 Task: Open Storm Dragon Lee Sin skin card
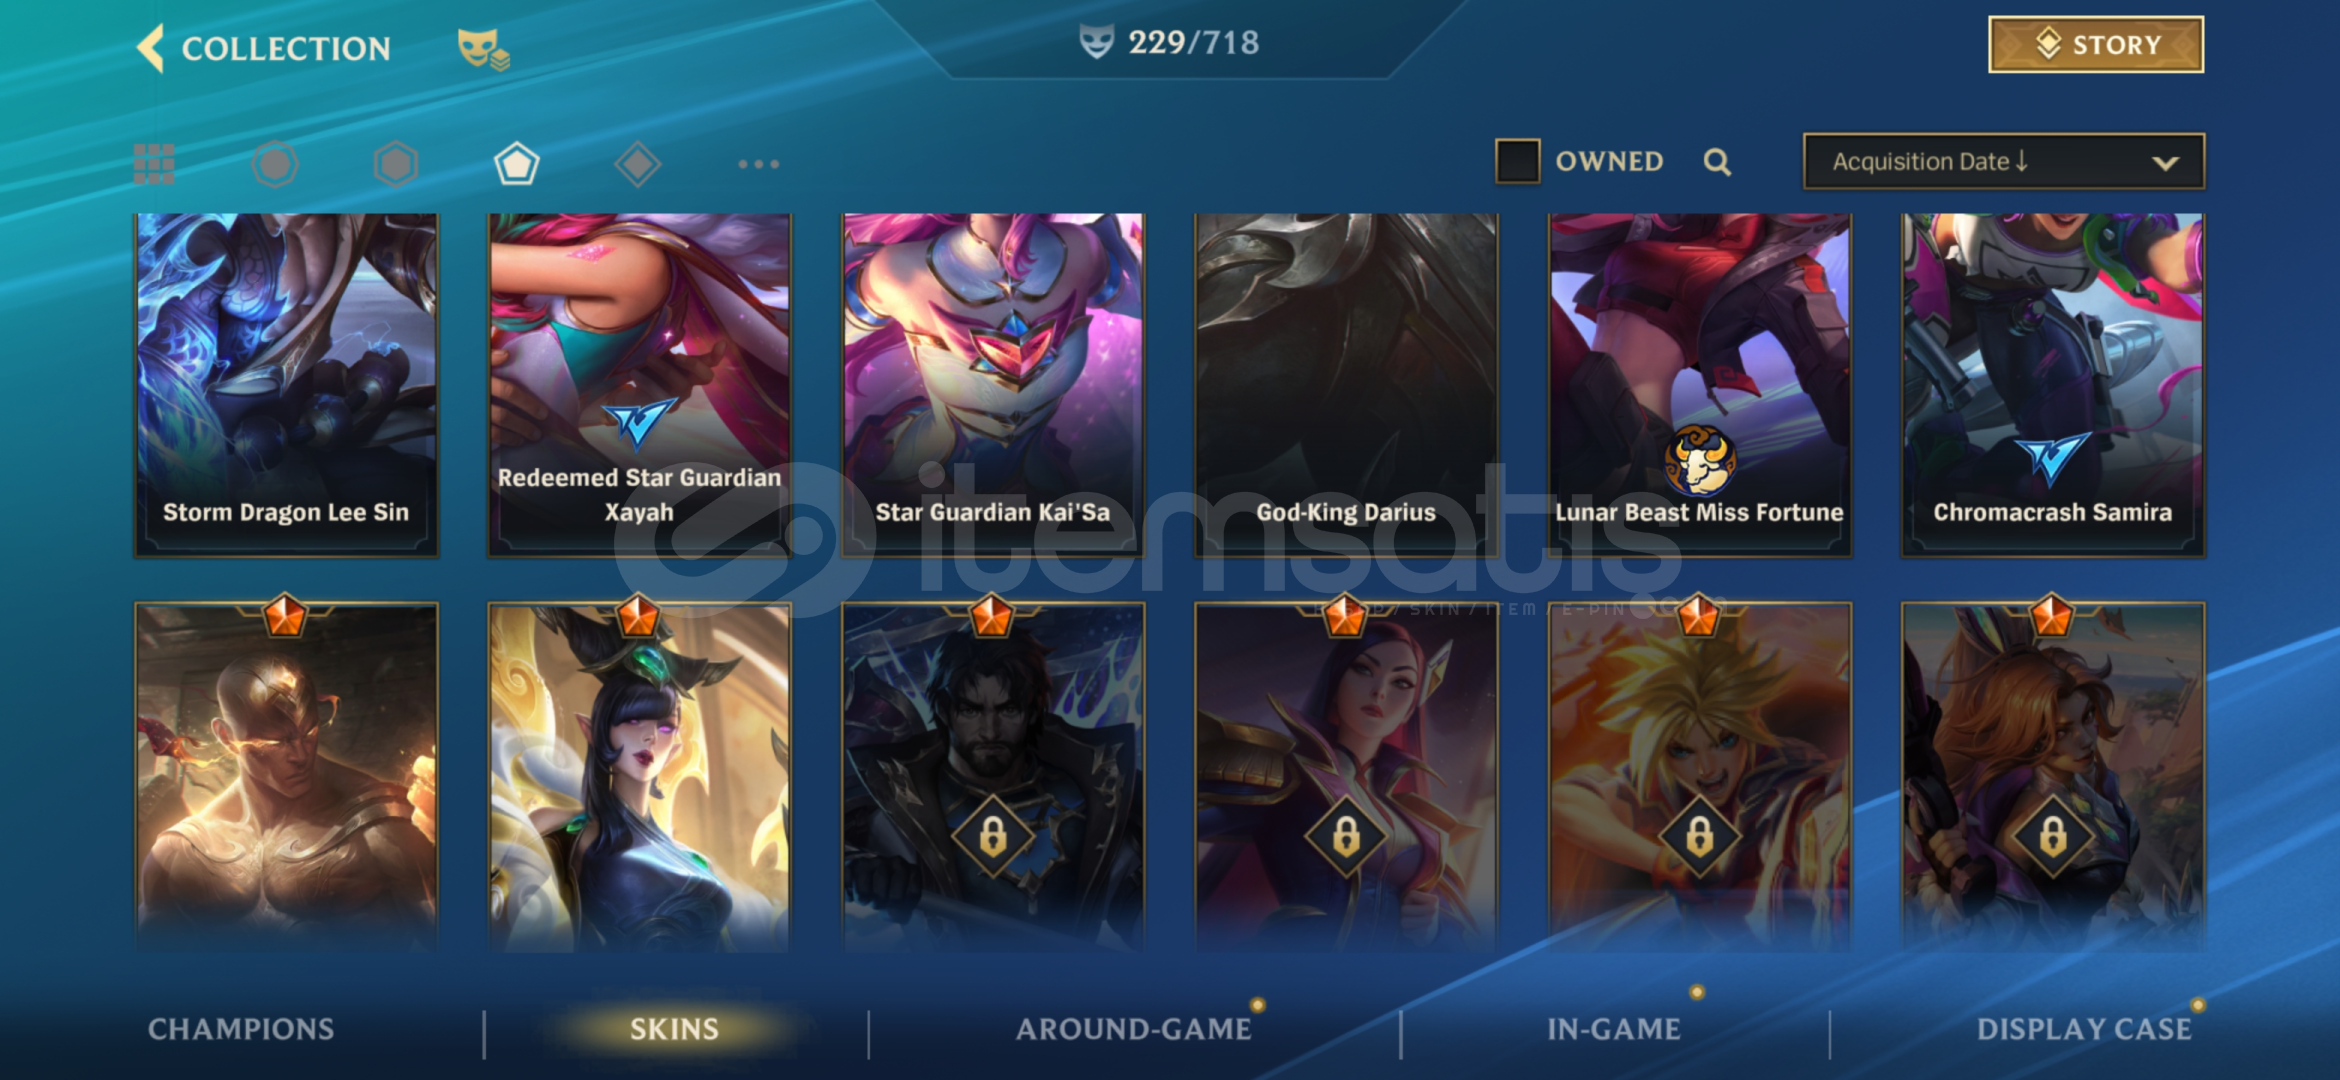(286, 385)
